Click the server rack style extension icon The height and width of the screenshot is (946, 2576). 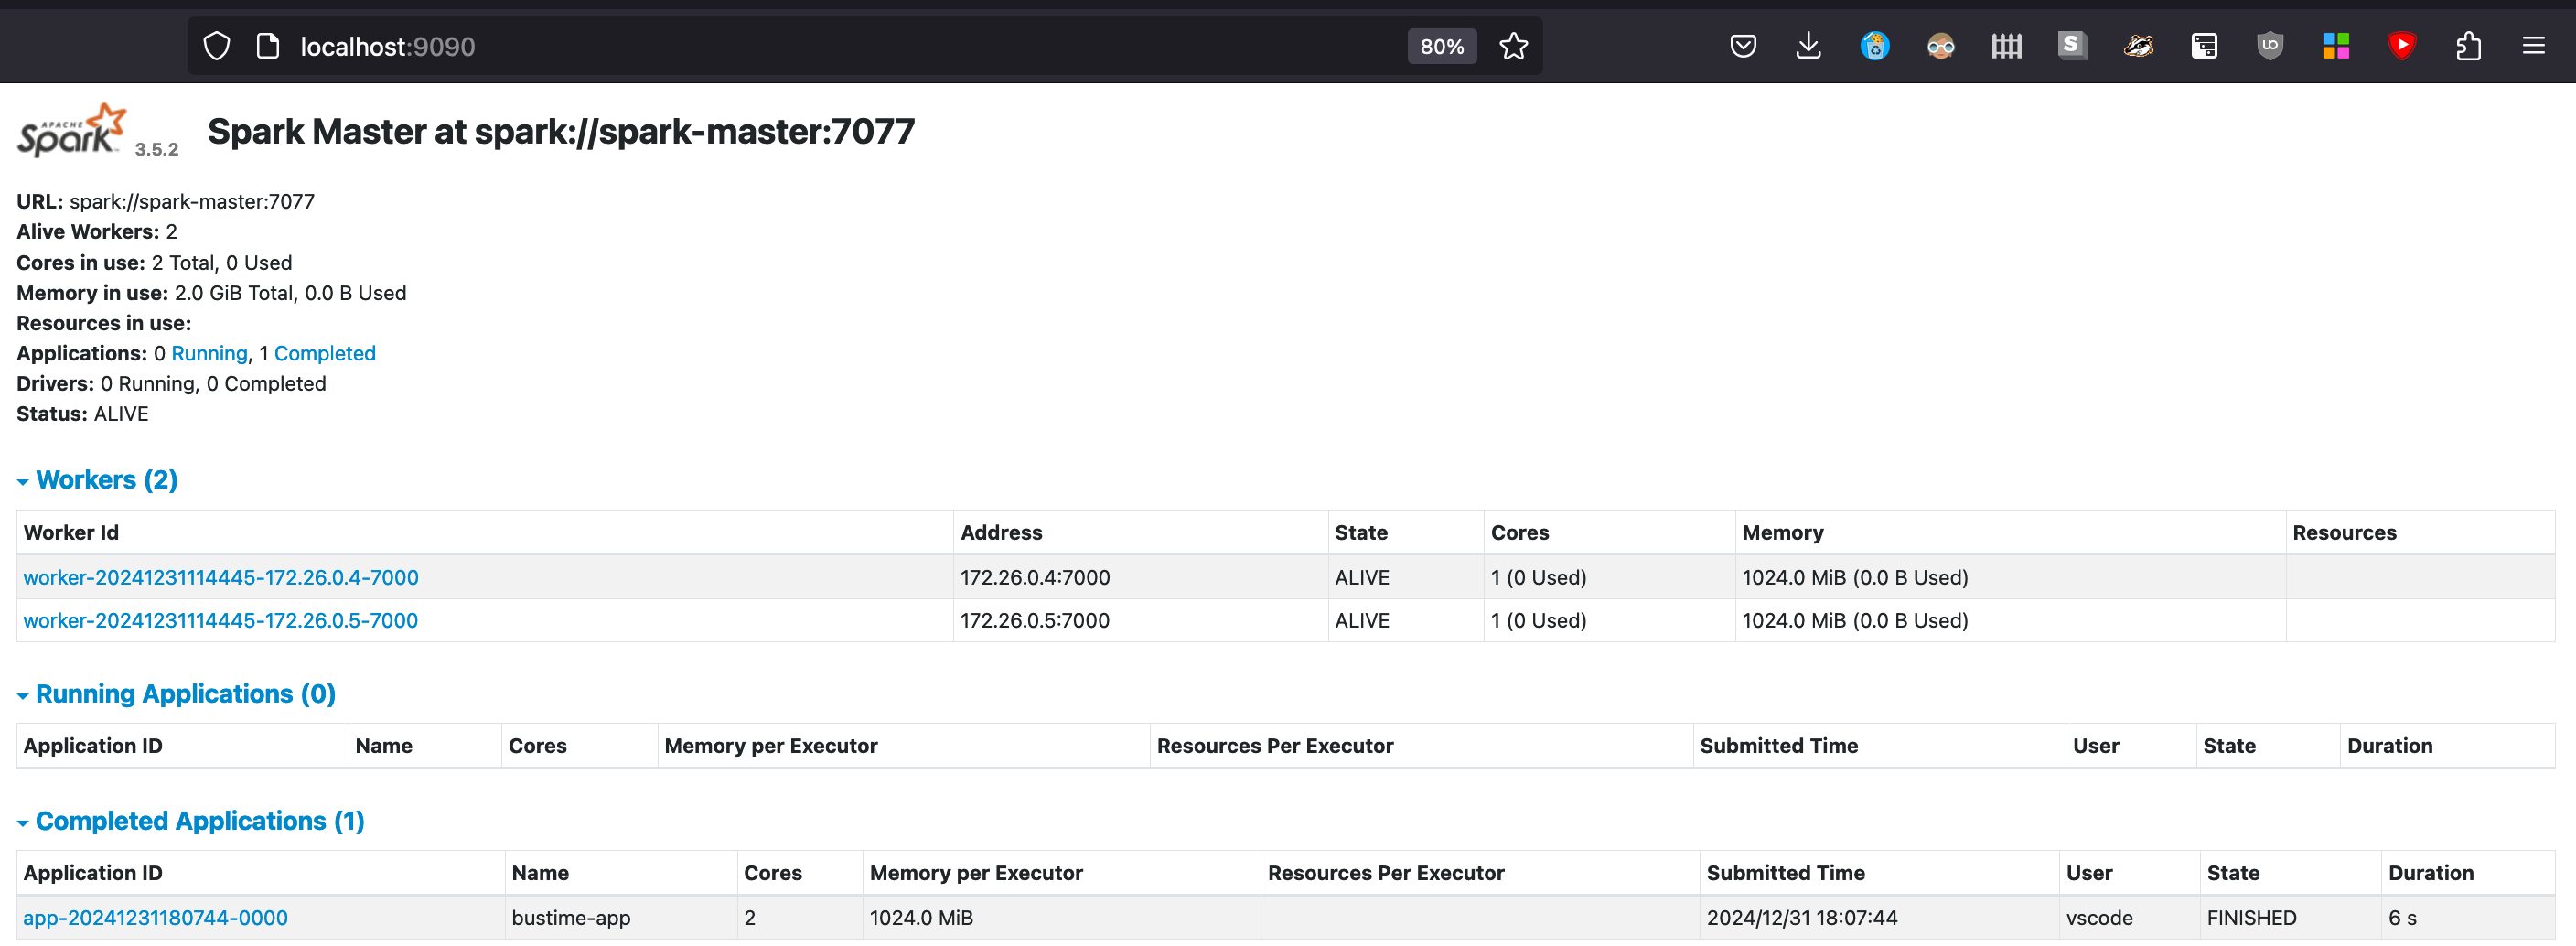pos(2204,46)
